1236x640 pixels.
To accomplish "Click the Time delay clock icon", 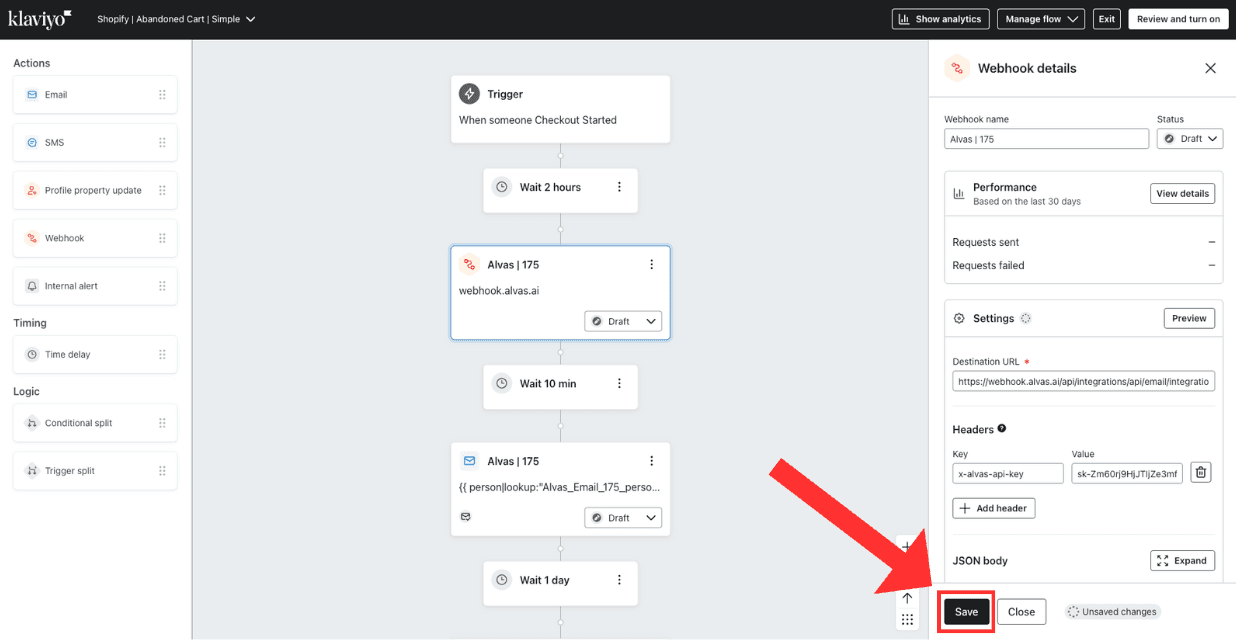I will 32,355.
